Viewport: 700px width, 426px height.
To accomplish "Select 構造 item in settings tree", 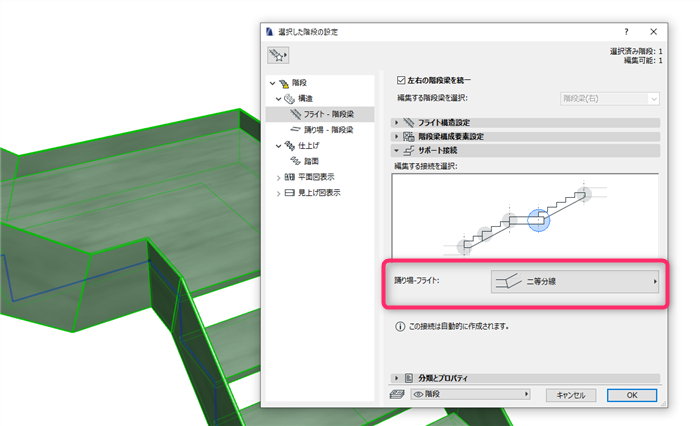I will coord(305,99).
